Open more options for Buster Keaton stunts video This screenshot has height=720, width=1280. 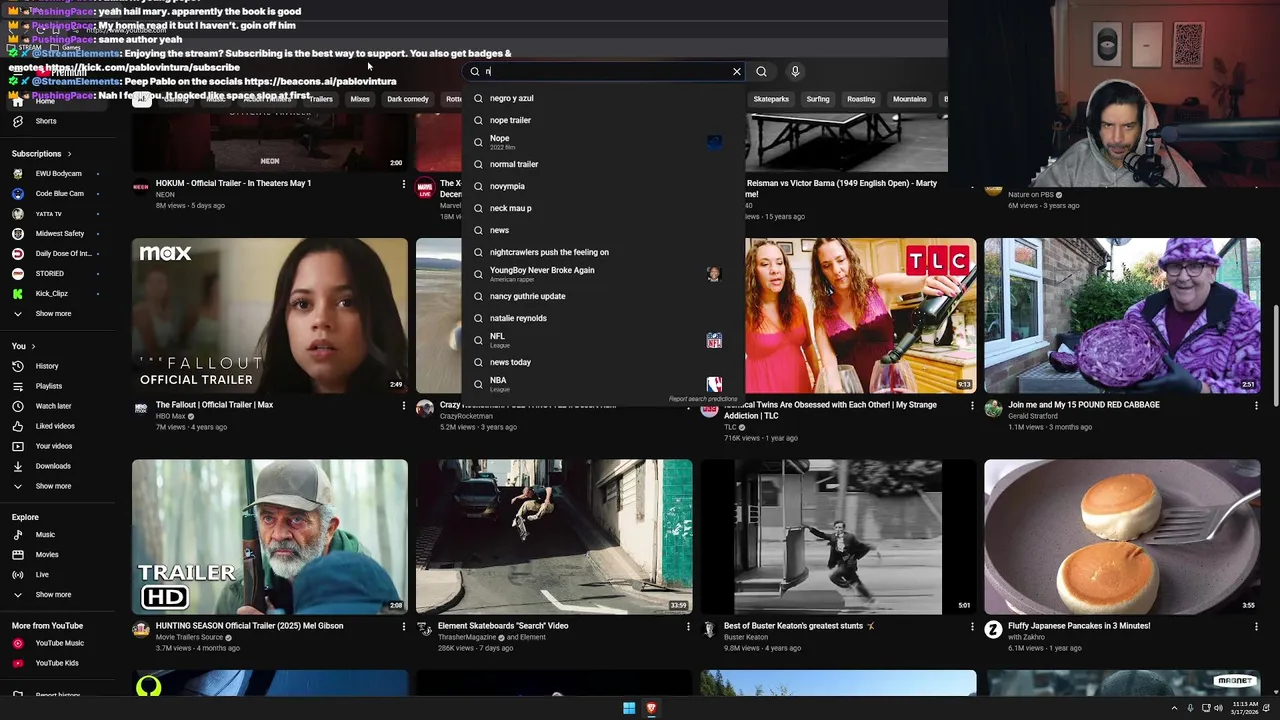point(972,627)
